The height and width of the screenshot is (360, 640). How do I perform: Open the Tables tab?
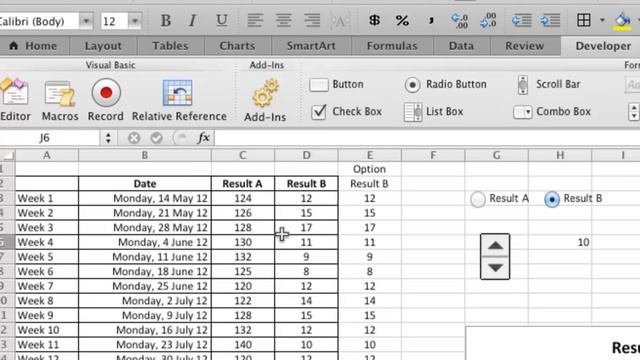pyautogui.click(x=170, y=46)
